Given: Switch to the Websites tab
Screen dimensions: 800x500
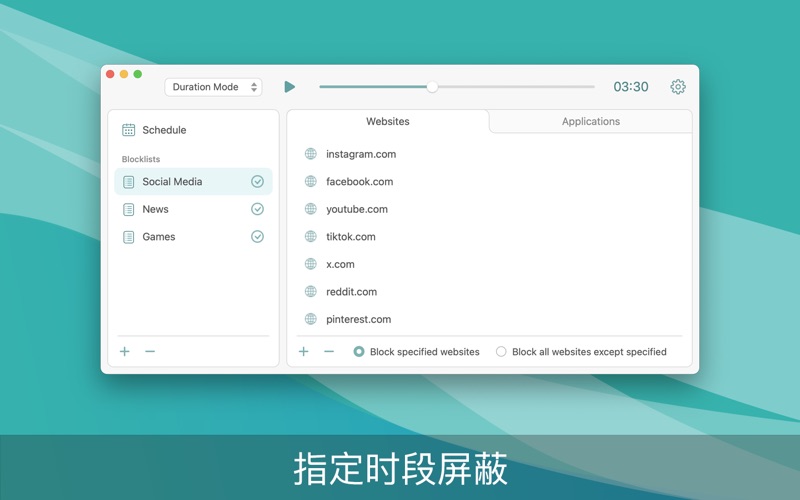Looking at the screenshot, I should coord(388,121).
